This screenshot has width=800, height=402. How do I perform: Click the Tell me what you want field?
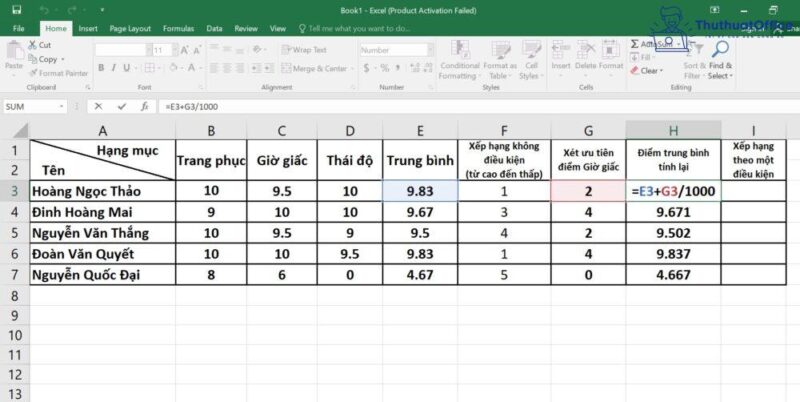pos(355,29)
